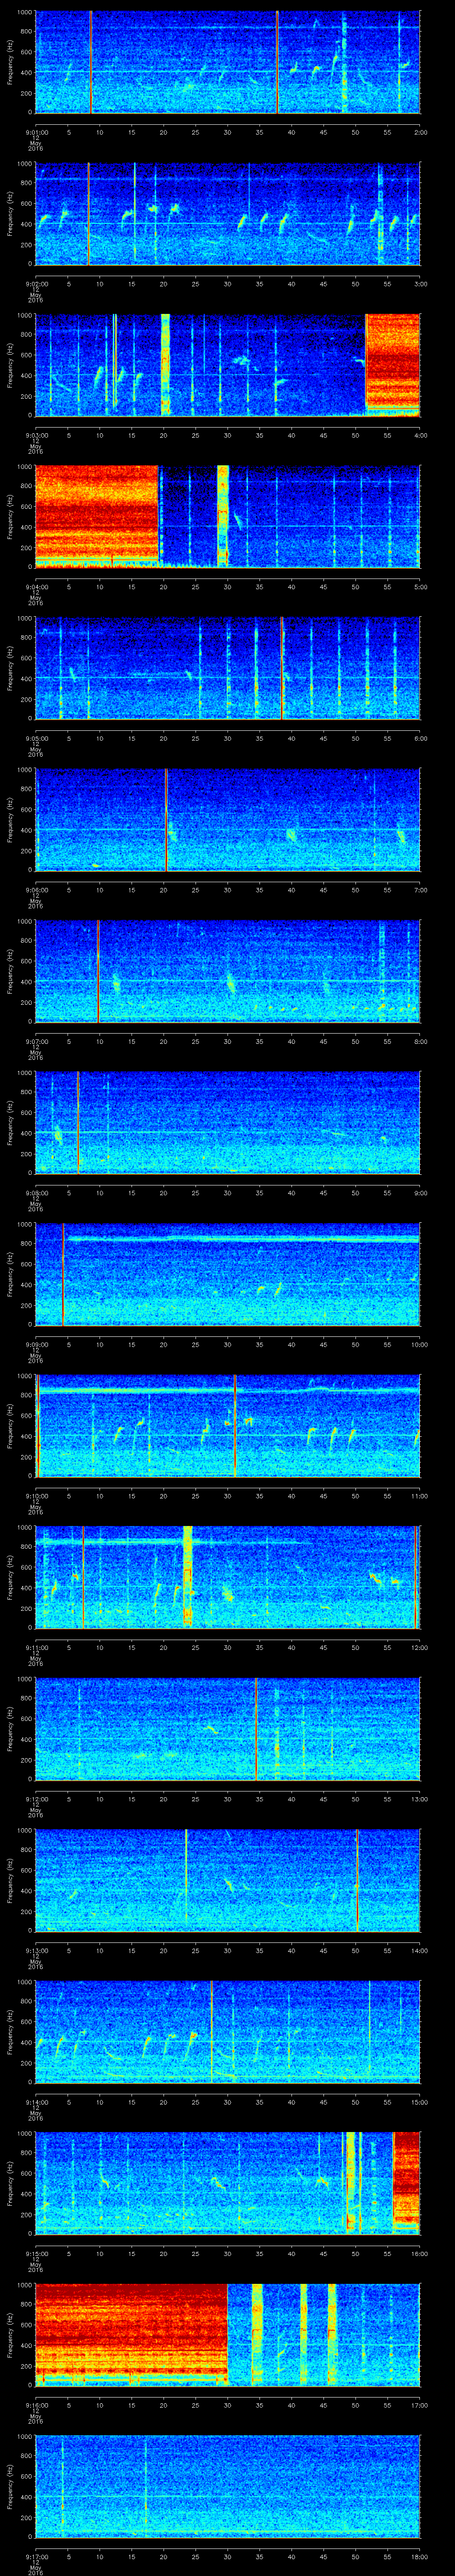Click the 9:03:00 start time label
This screenshot has height=2576, width=455.
point(36,435)
